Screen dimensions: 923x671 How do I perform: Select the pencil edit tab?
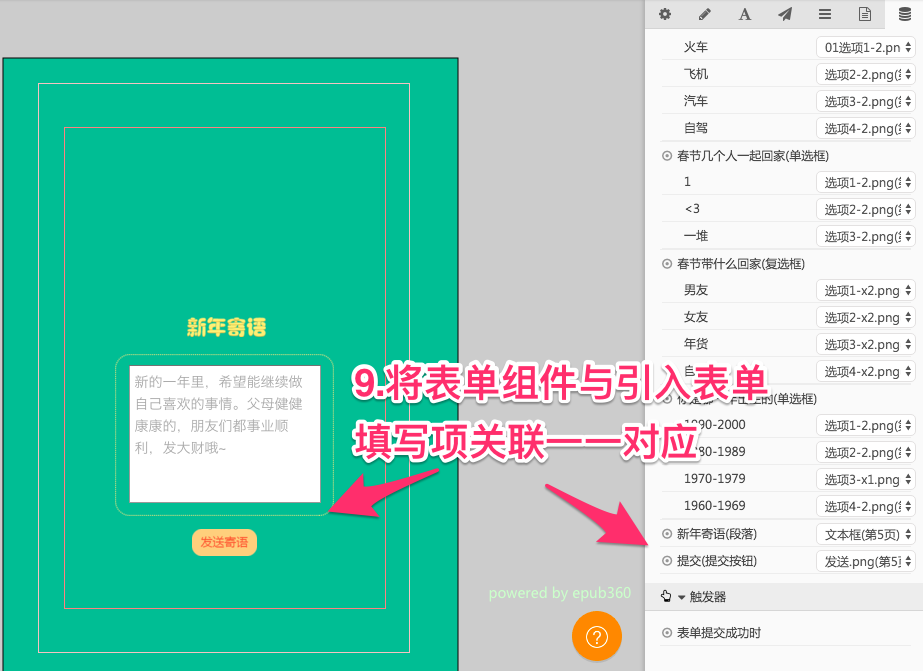(x=705, y=14)
